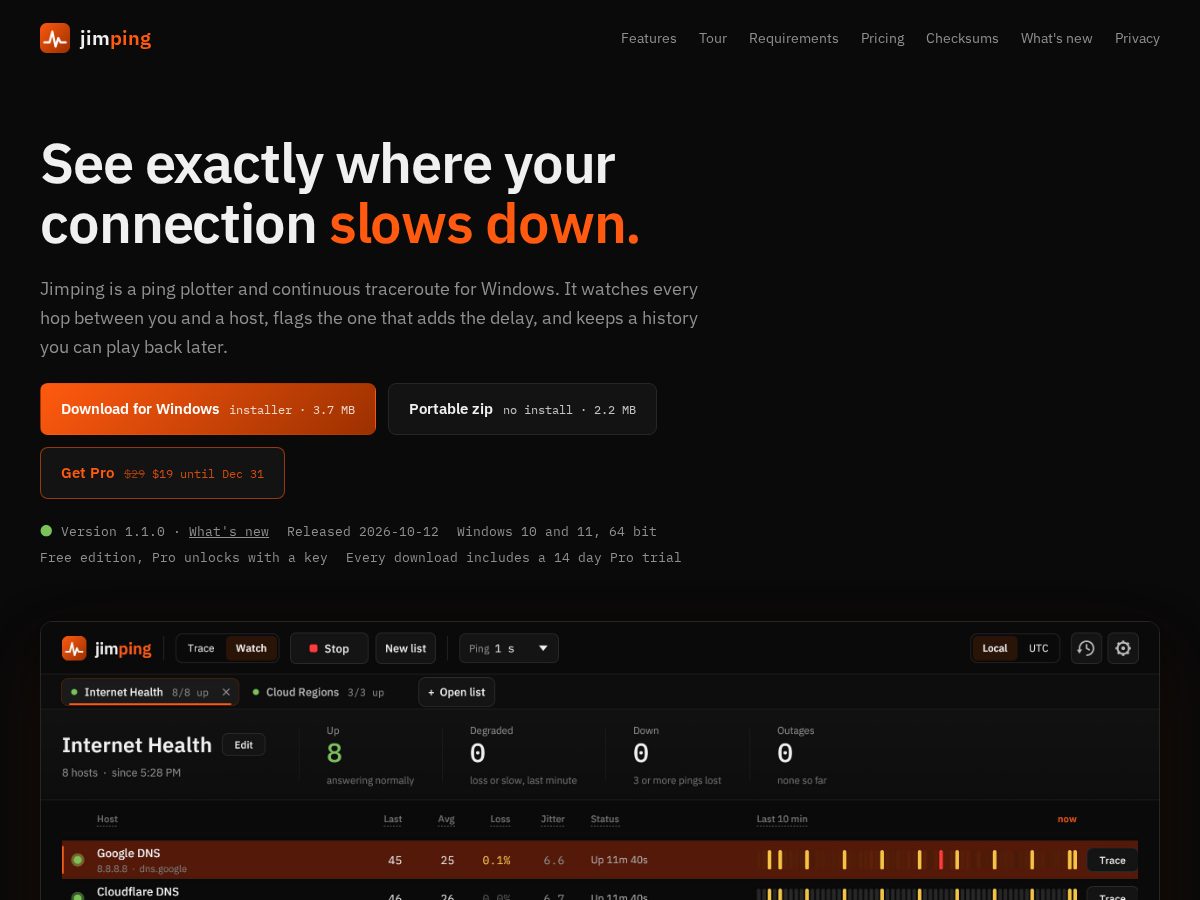Select the Google DNS host row name
Image resolution: width=1200 pixels, height=900 pixels.
128,854
